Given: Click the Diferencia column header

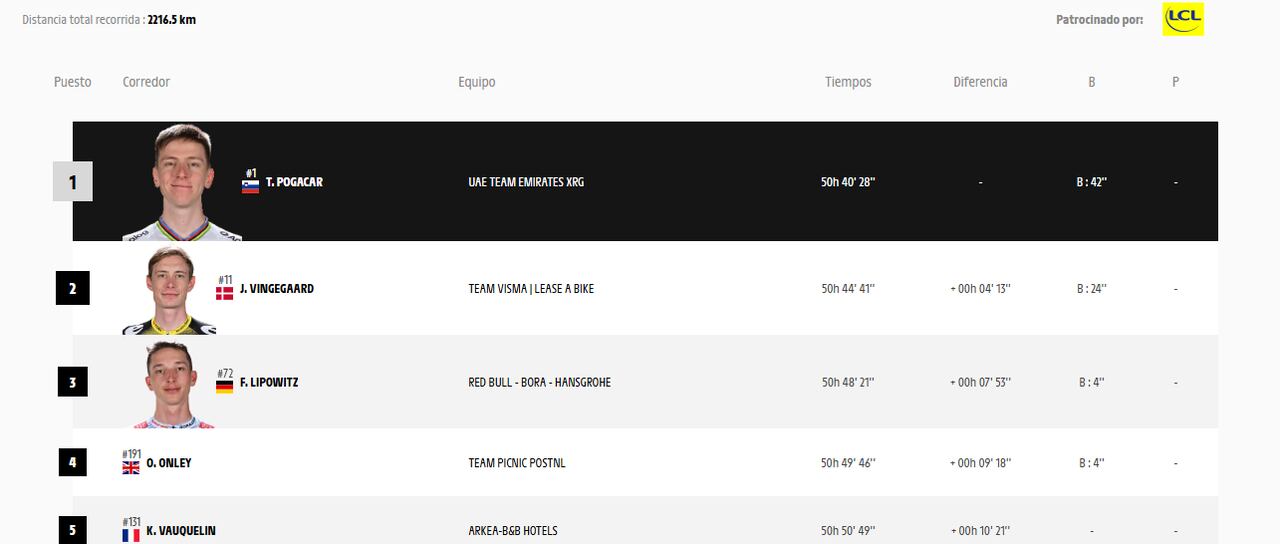Looking at the screenshot, I should 980,82.
